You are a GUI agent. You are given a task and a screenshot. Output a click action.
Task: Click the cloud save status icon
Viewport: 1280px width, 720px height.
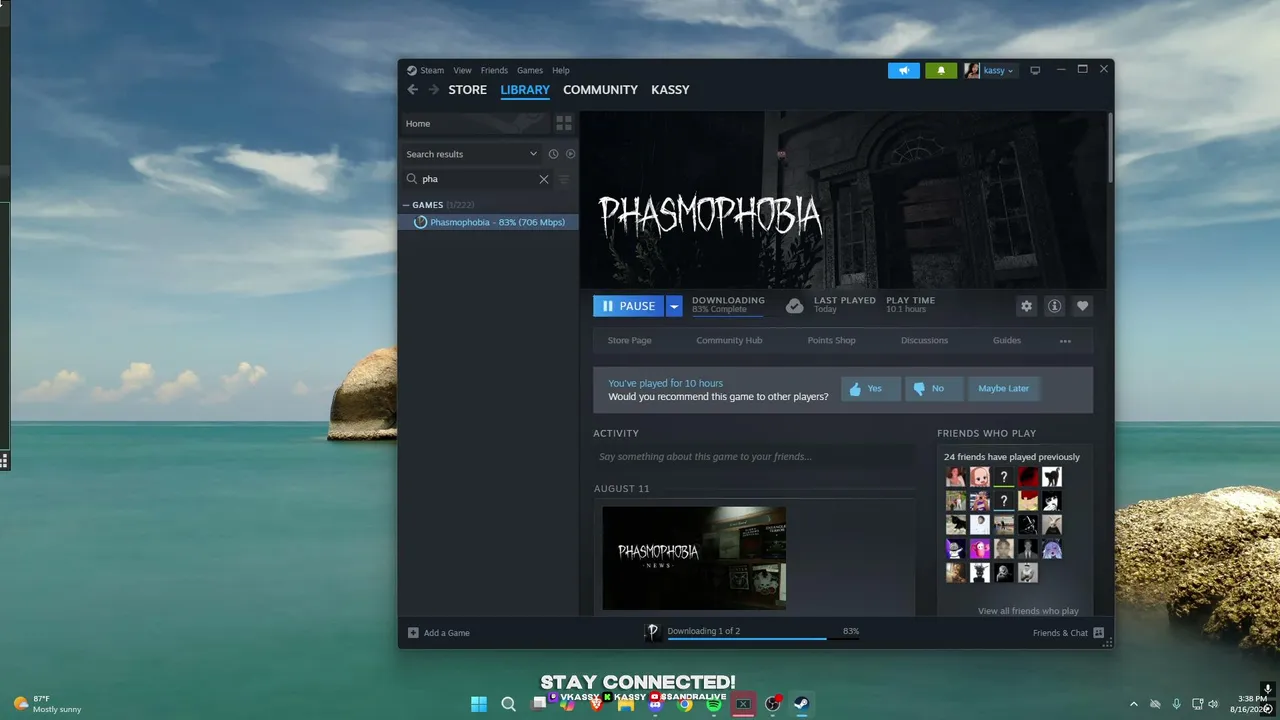click(795, 306)
